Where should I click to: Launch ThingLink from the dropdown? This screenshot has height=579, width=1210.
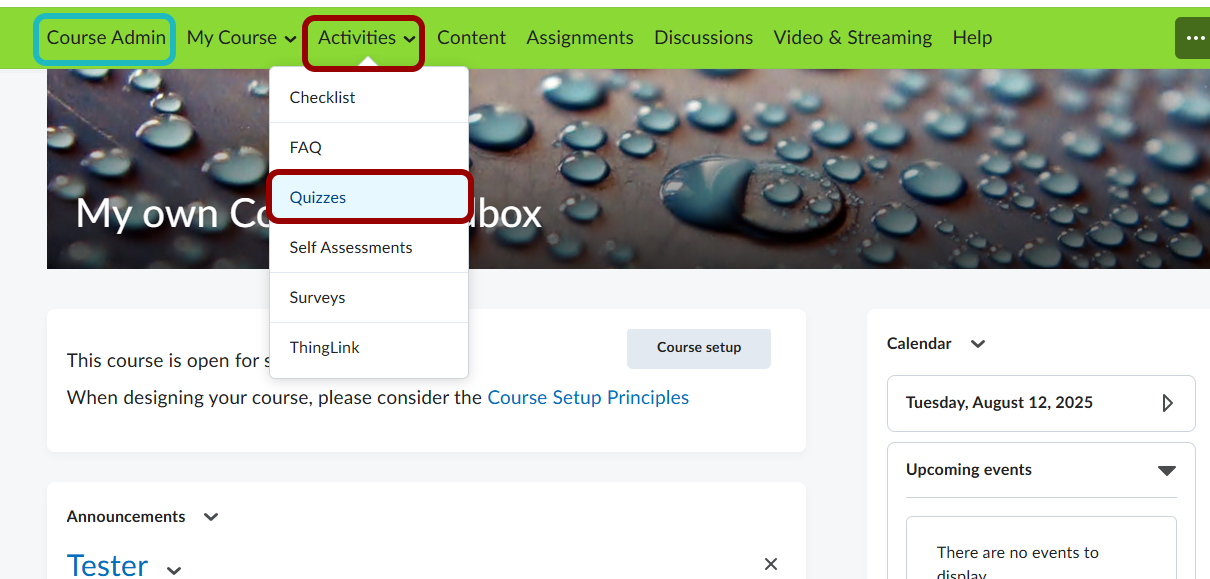coord(324,348)
